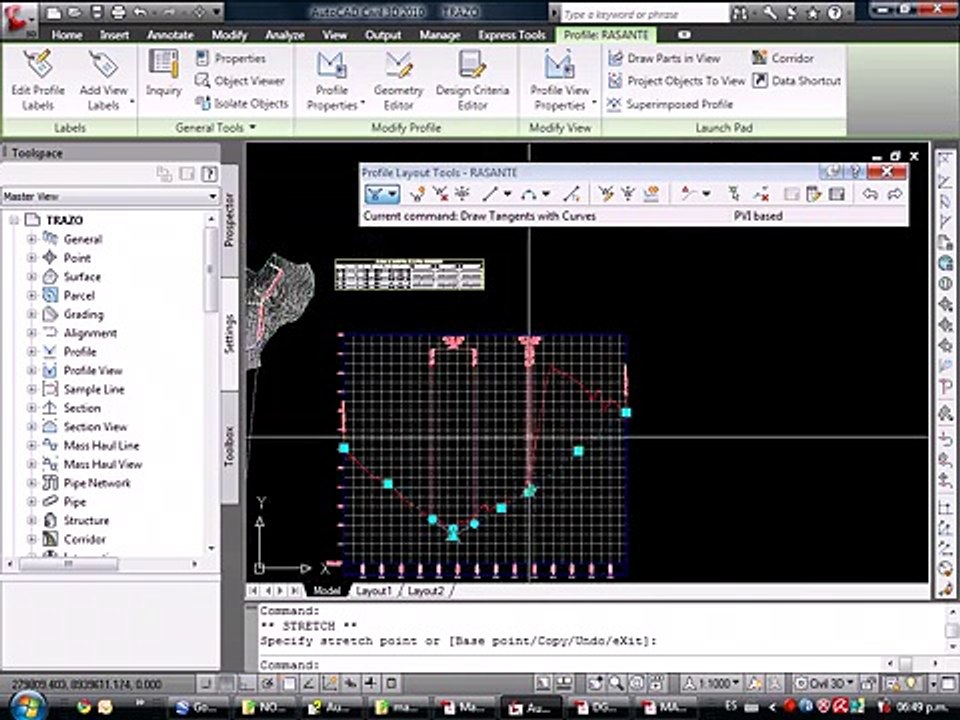960x720 pixels.
Task: Click Draw Parts in View
Action: pos(664,58)
